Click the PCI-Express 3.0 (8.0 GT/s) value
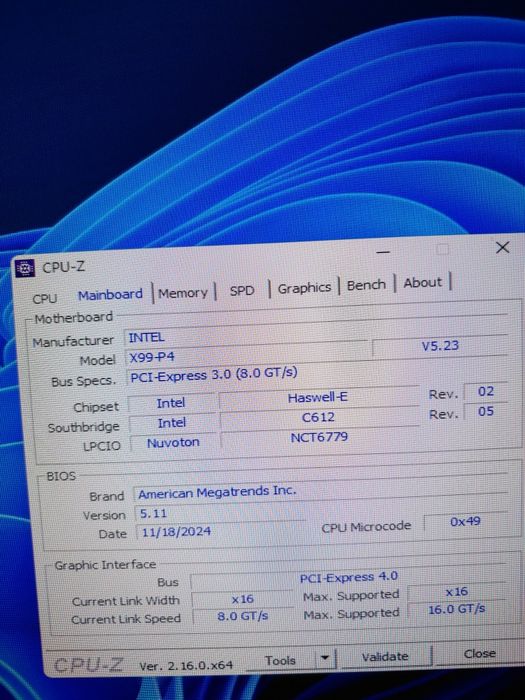The width and height of the screenshot is (525, 700). [213, 374]
